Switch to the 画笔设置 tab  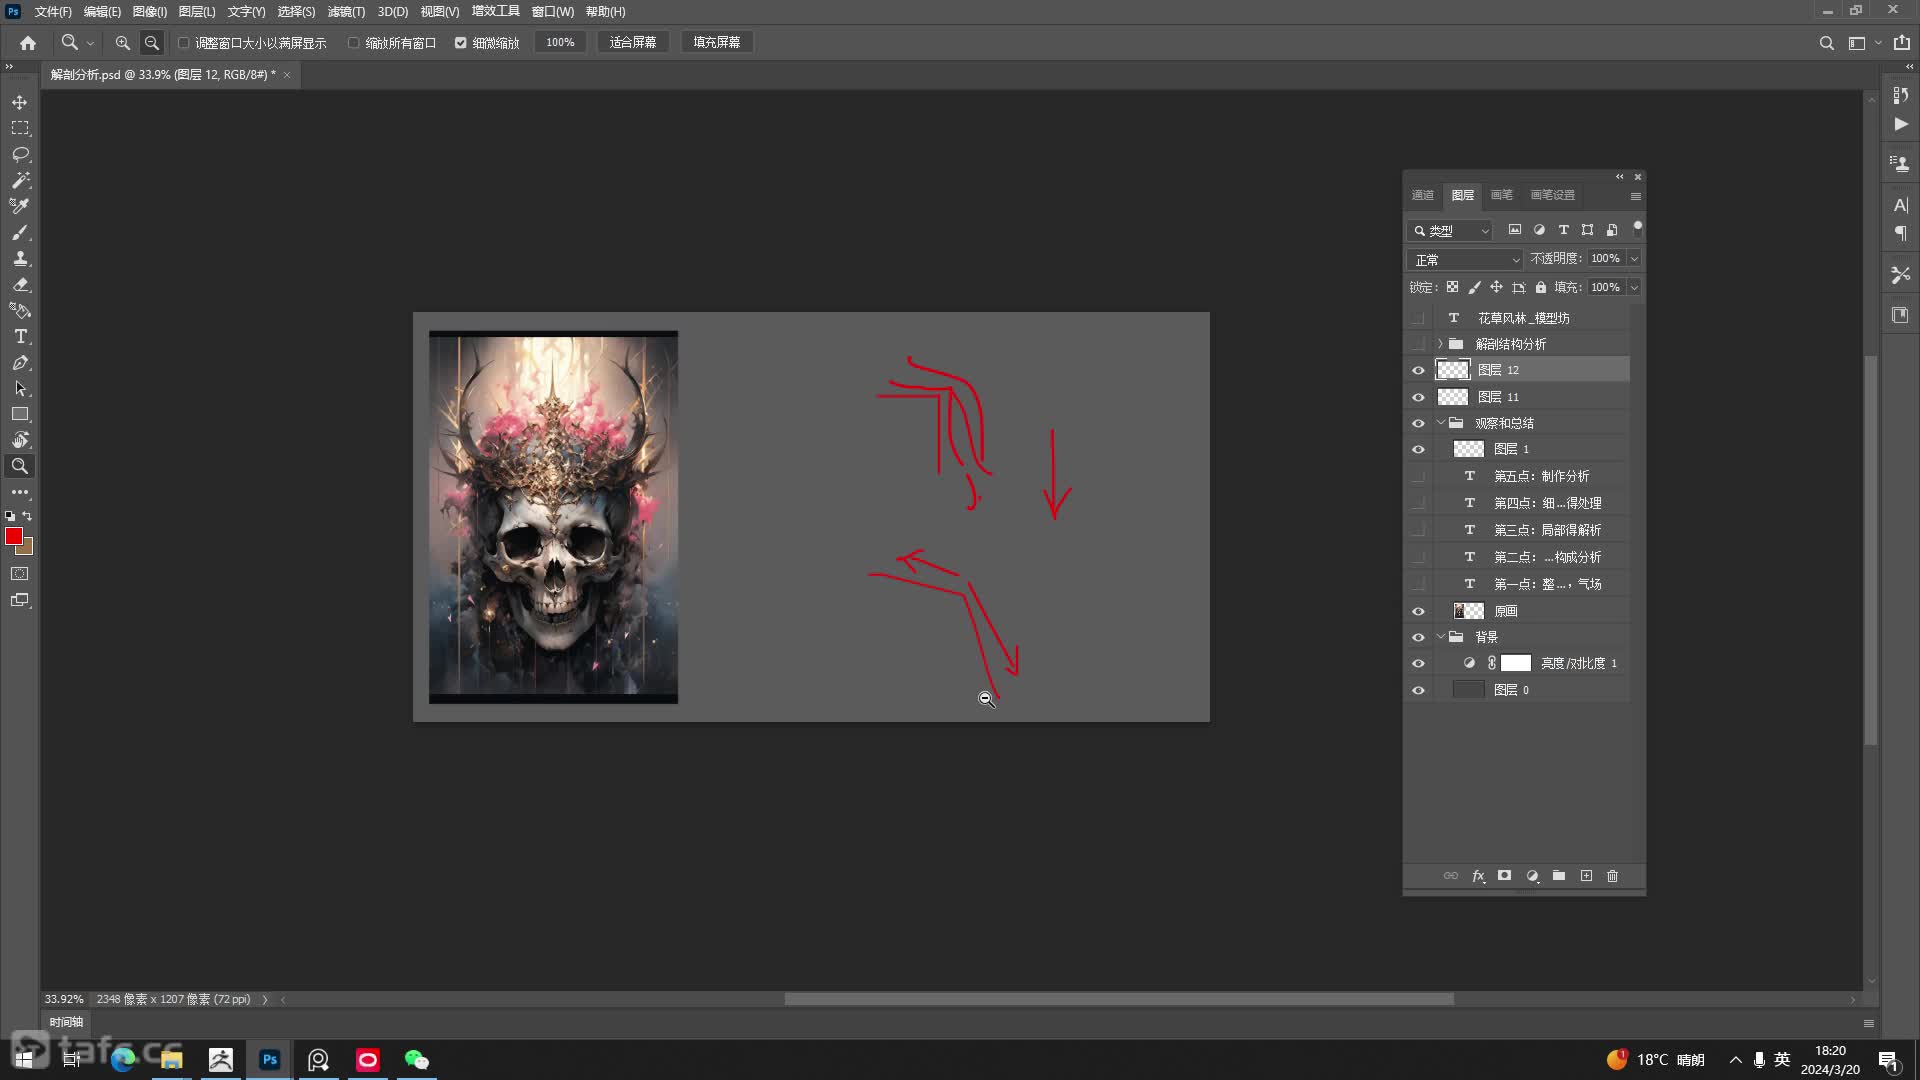[1552, 195]
